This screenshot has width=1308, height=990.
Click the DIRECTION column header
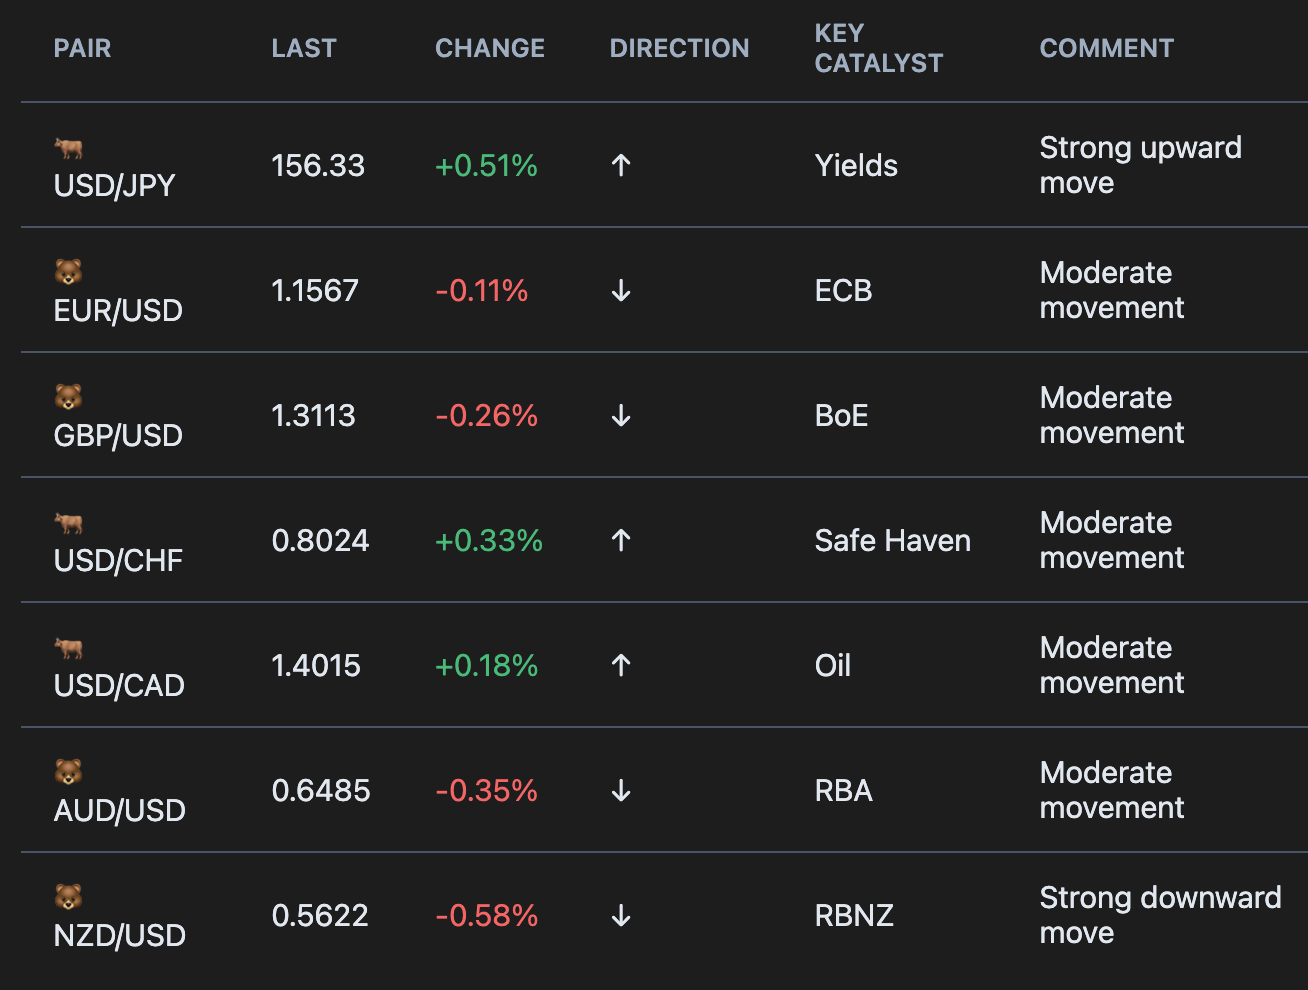679,48
